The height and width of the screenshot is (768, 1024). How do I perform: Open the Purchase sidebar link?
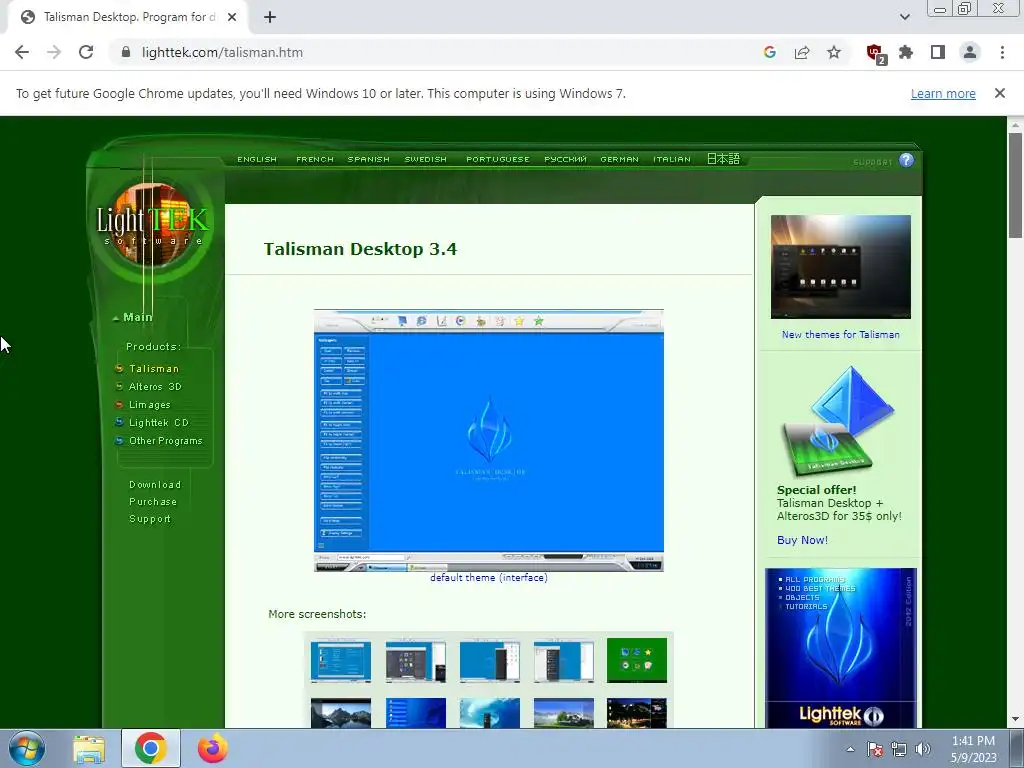[x=153, y=502]
